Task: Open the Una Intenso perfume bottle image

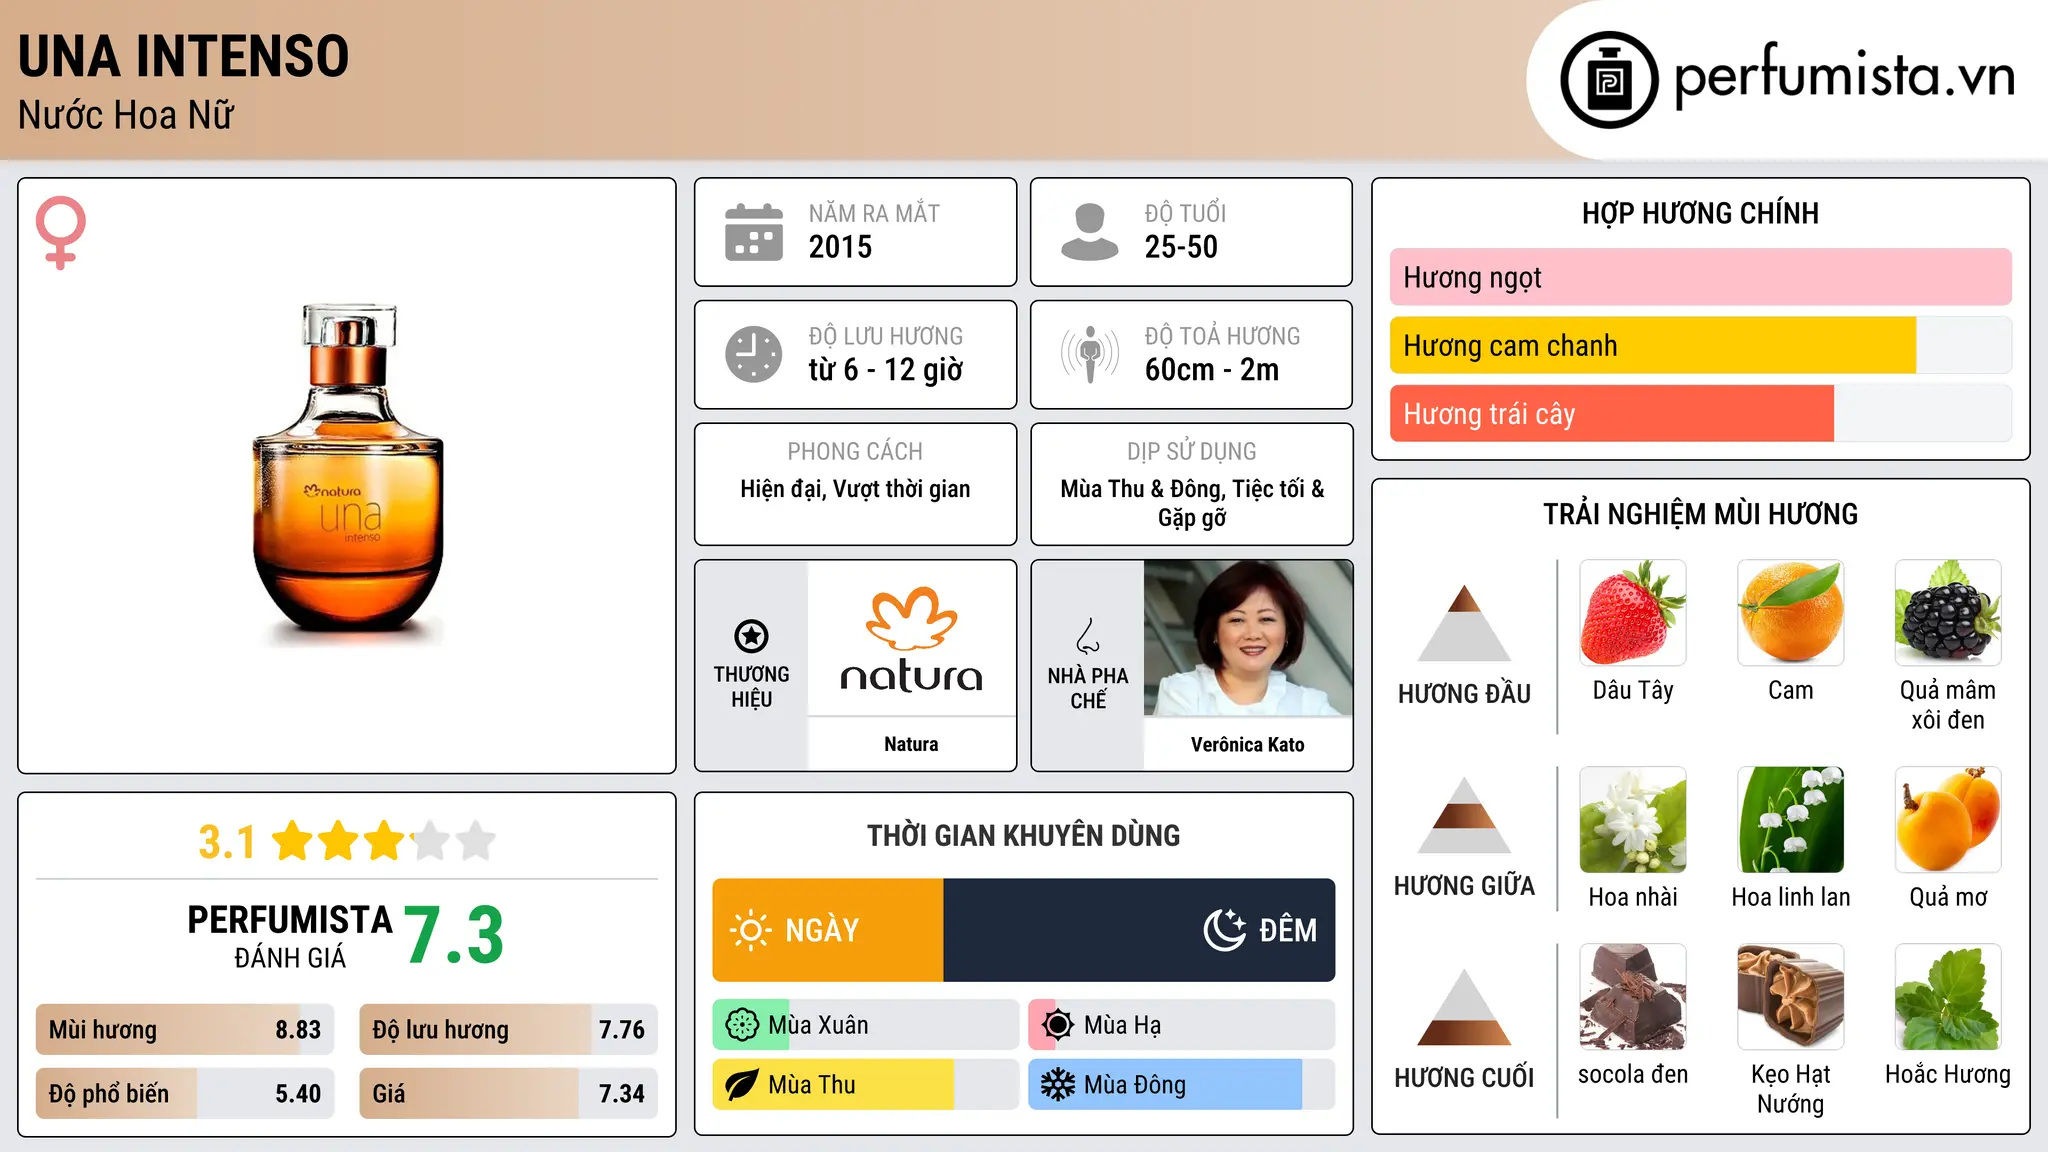Action: click(347, 473)
